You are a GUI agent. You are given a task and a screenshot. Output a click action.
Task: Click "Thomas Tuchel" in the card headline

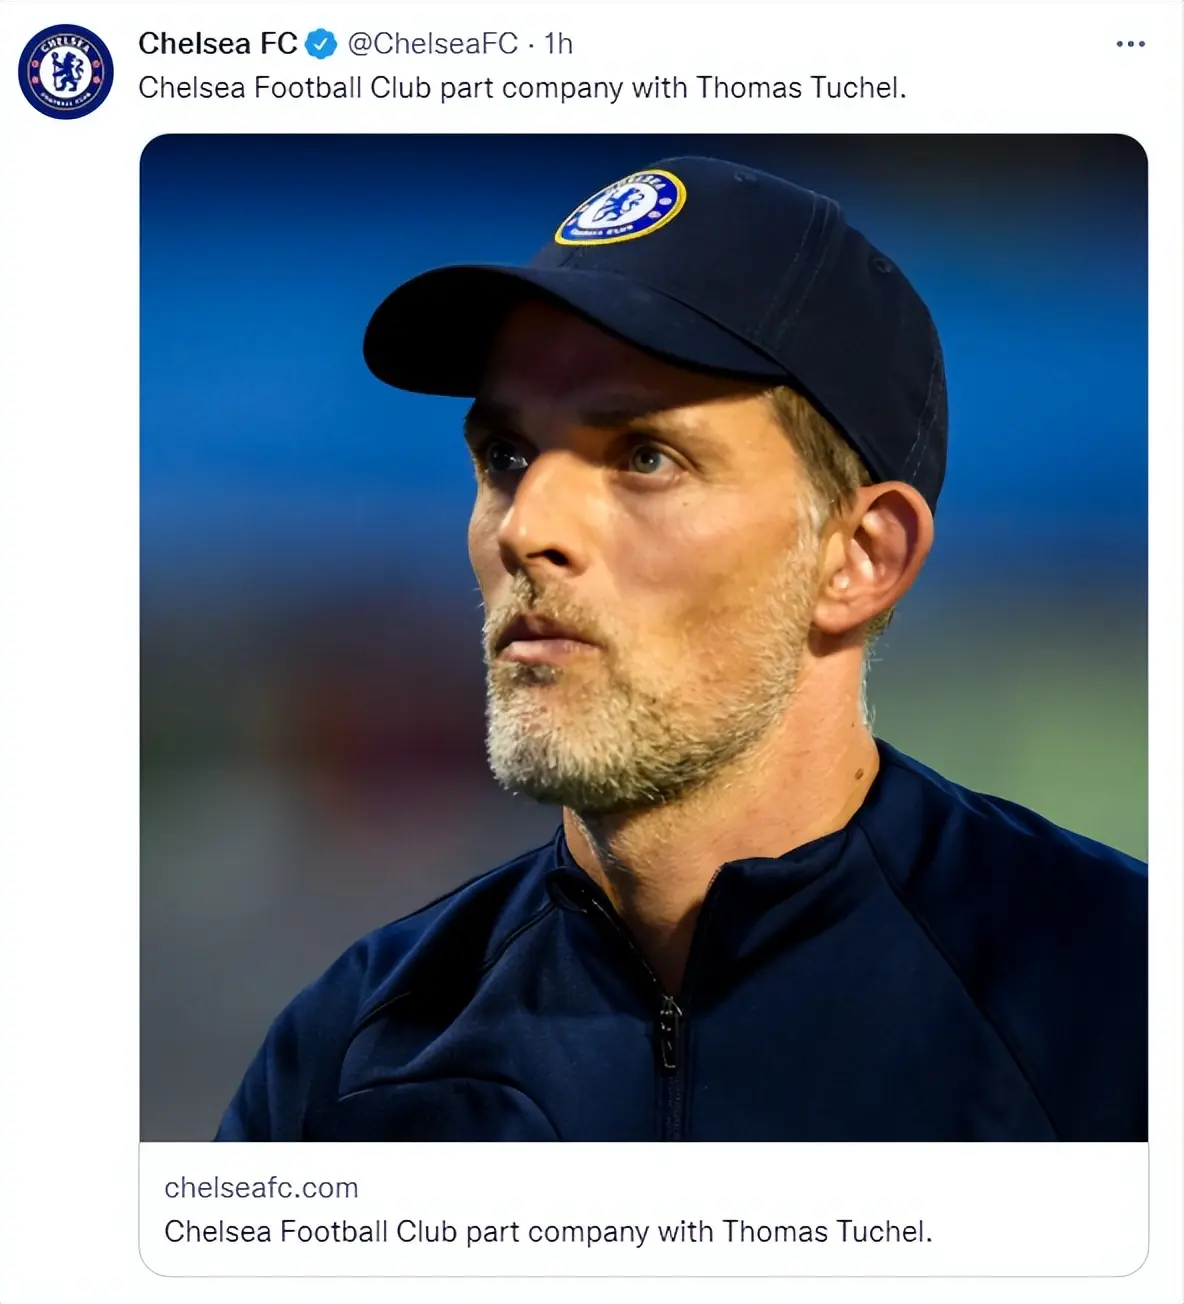click(x=827, y=1231)
